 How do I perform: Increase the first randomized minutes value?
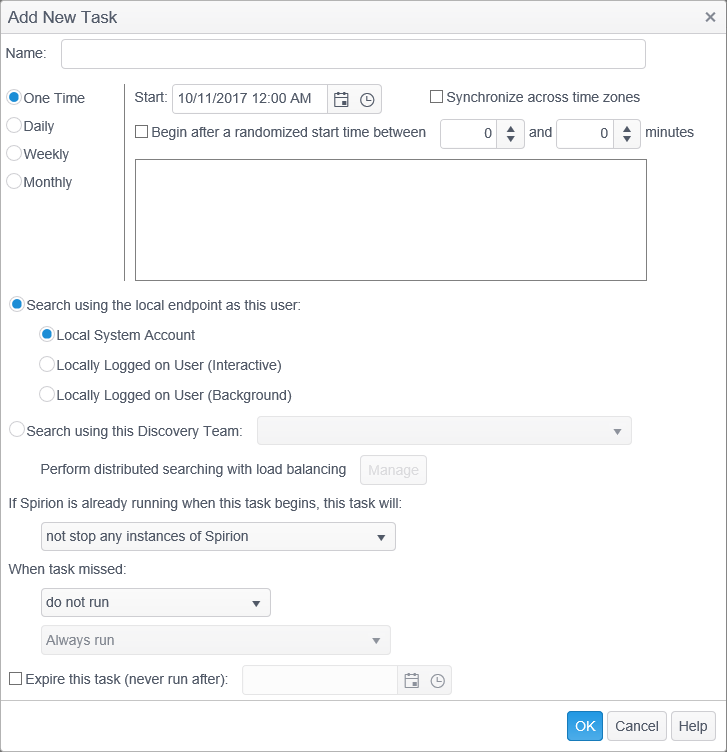point(511,127)
